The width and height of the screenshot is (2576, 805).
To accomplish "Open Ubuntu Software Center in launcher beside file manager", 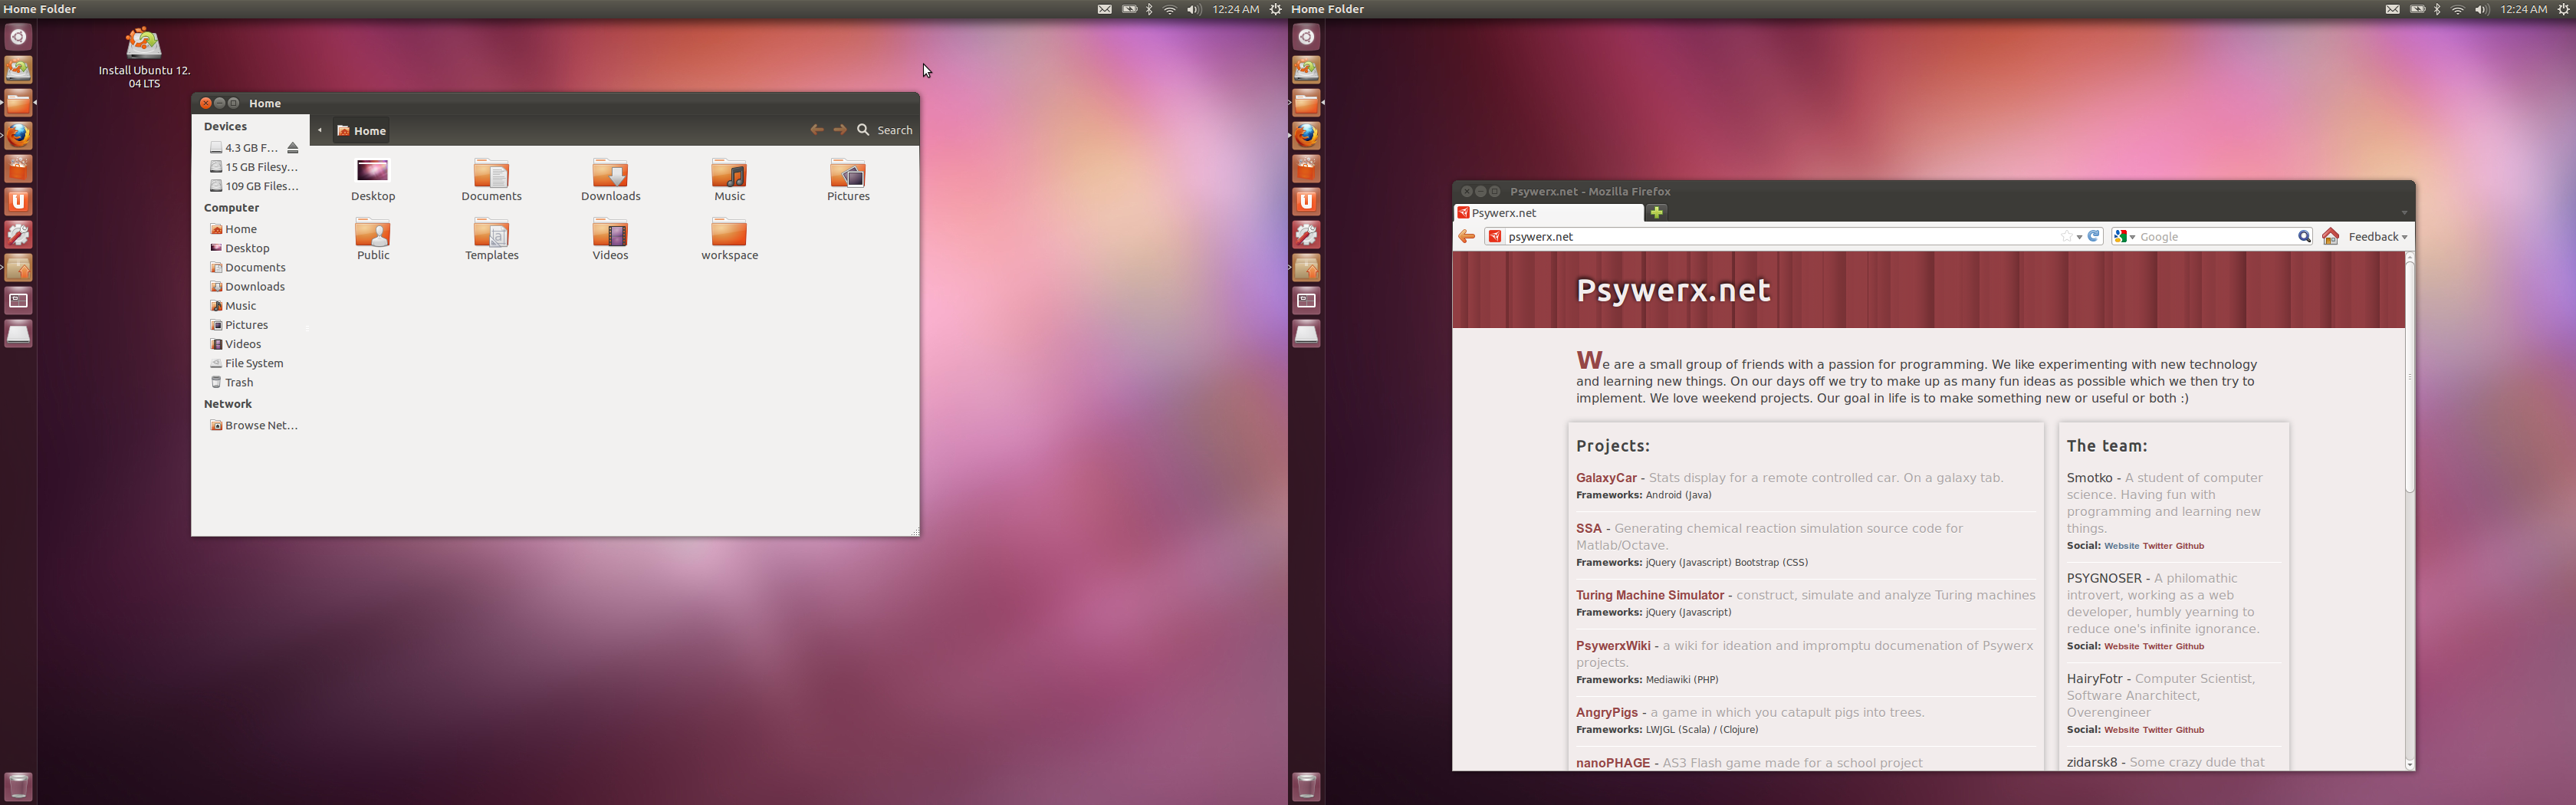I will click(x=19, y=168).
